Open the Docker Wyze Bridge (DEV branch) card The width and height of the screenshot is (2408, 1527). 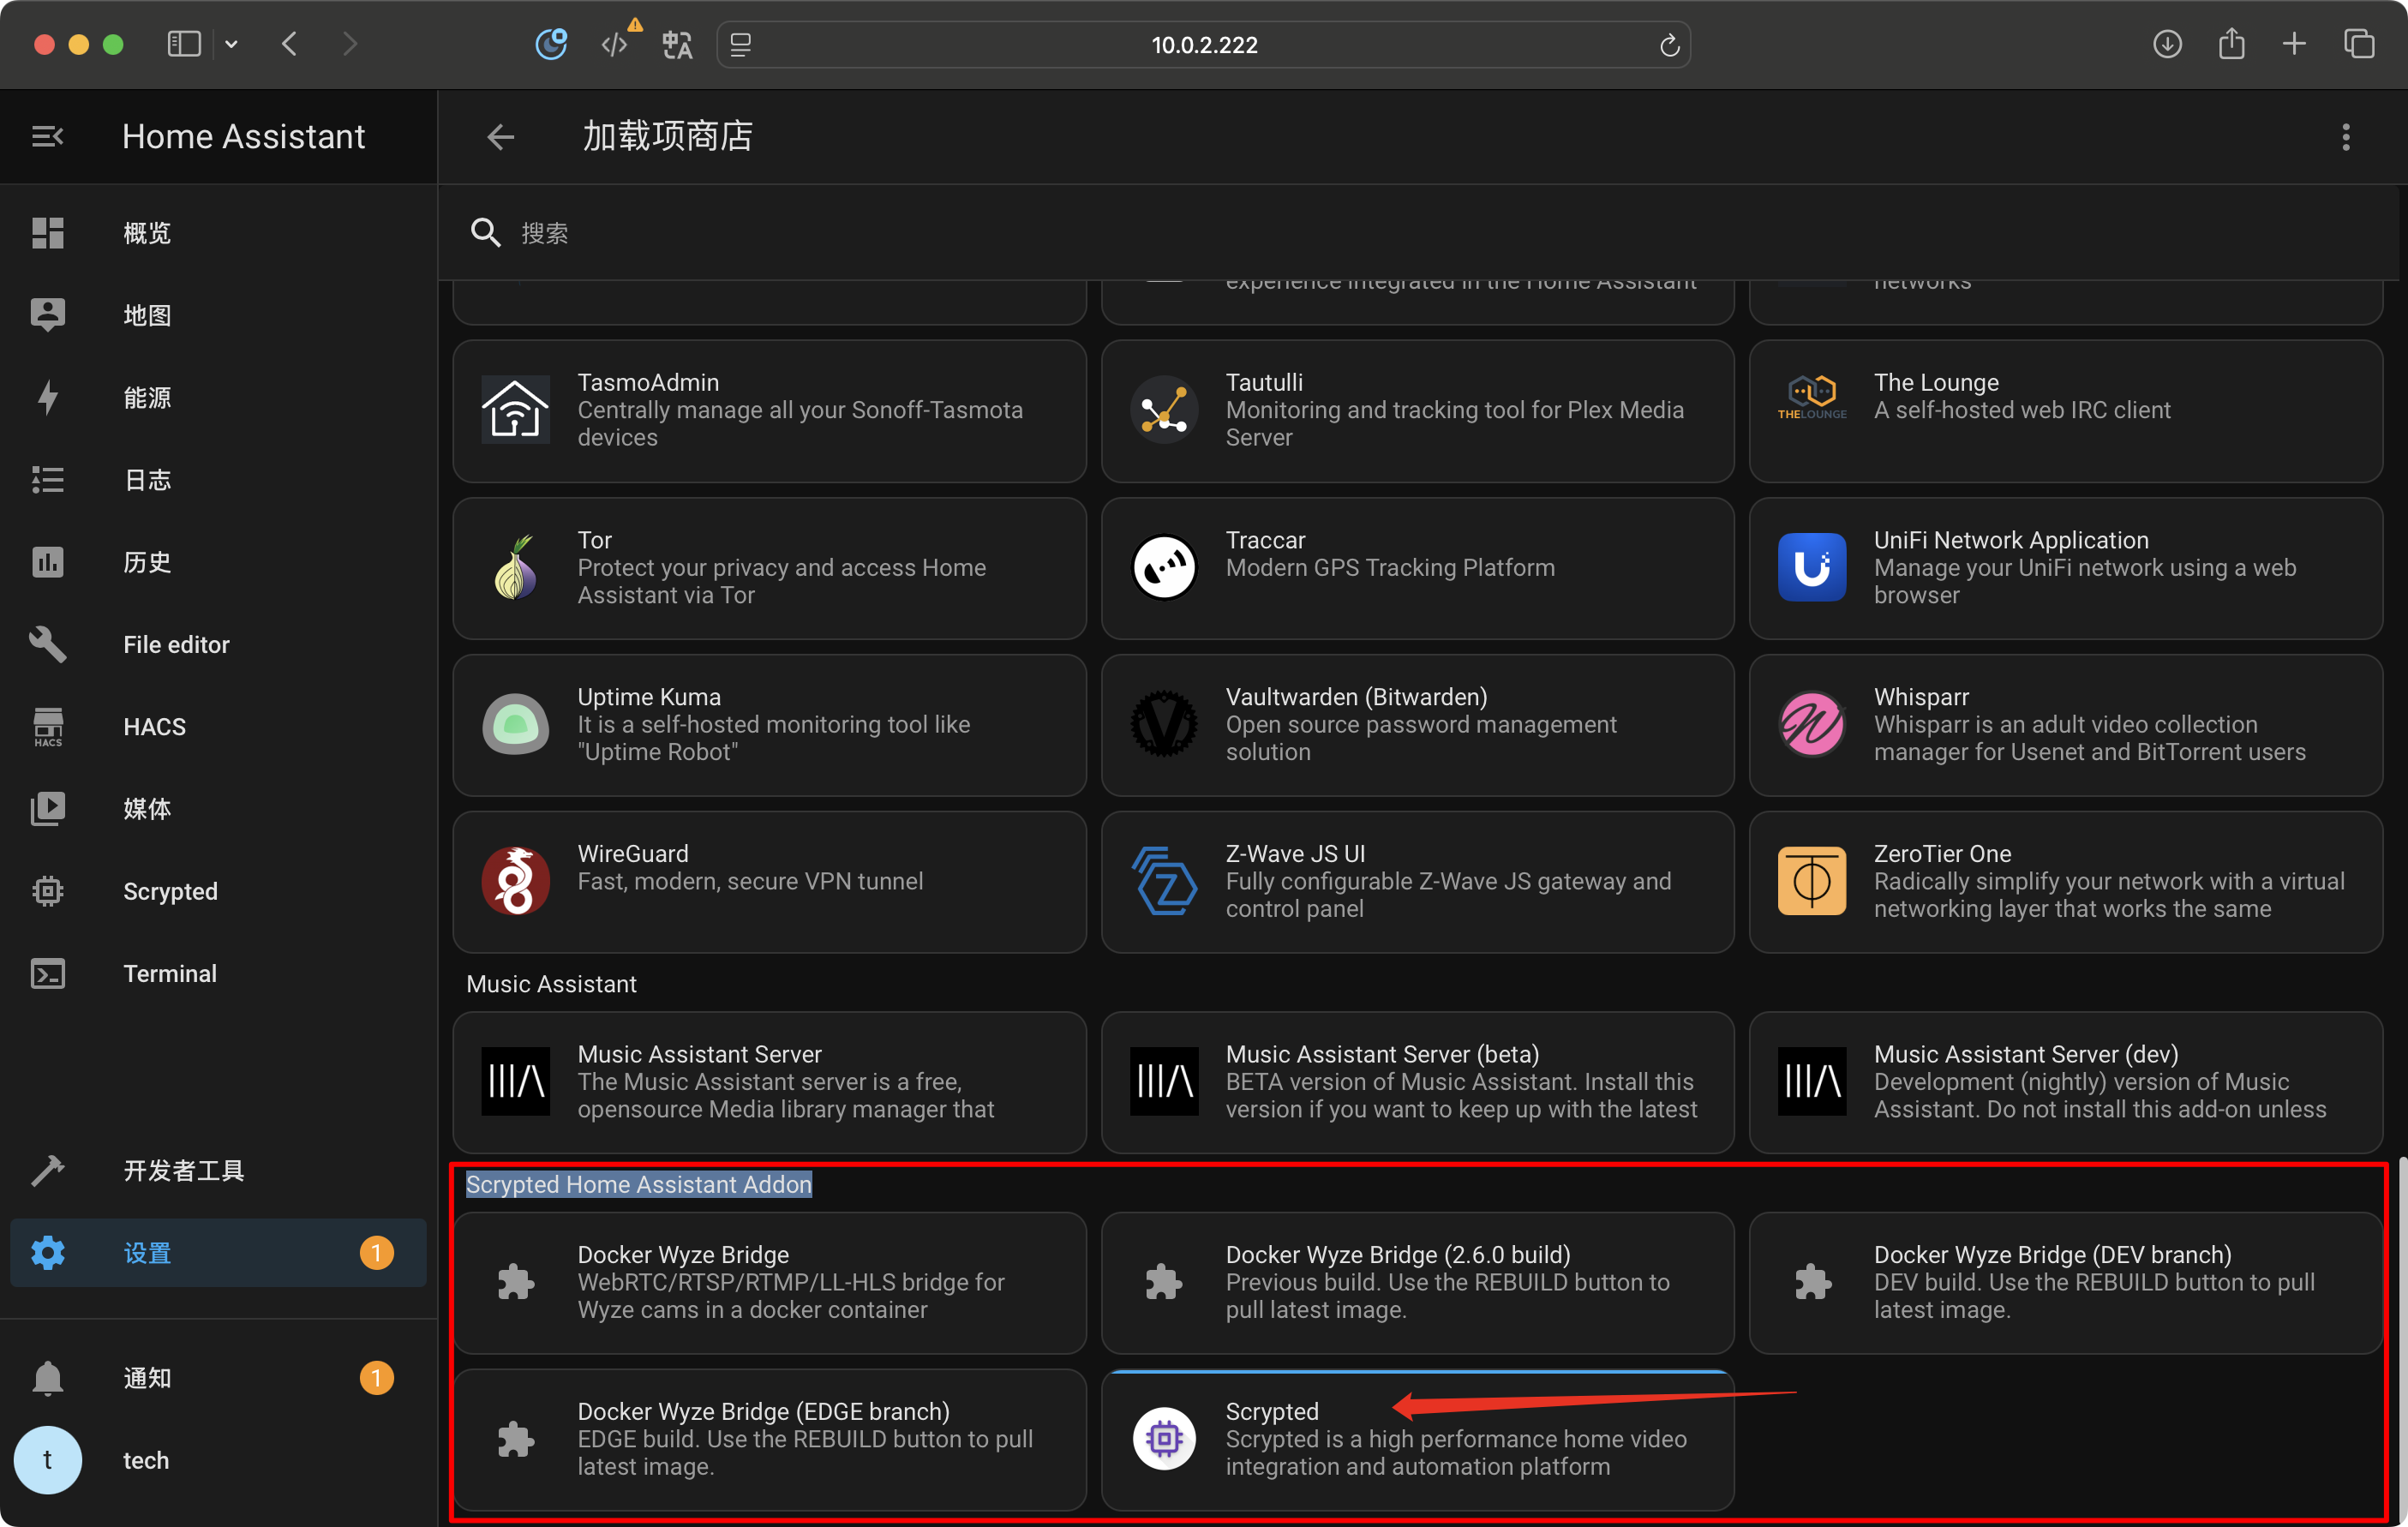click(2065, 1282)
